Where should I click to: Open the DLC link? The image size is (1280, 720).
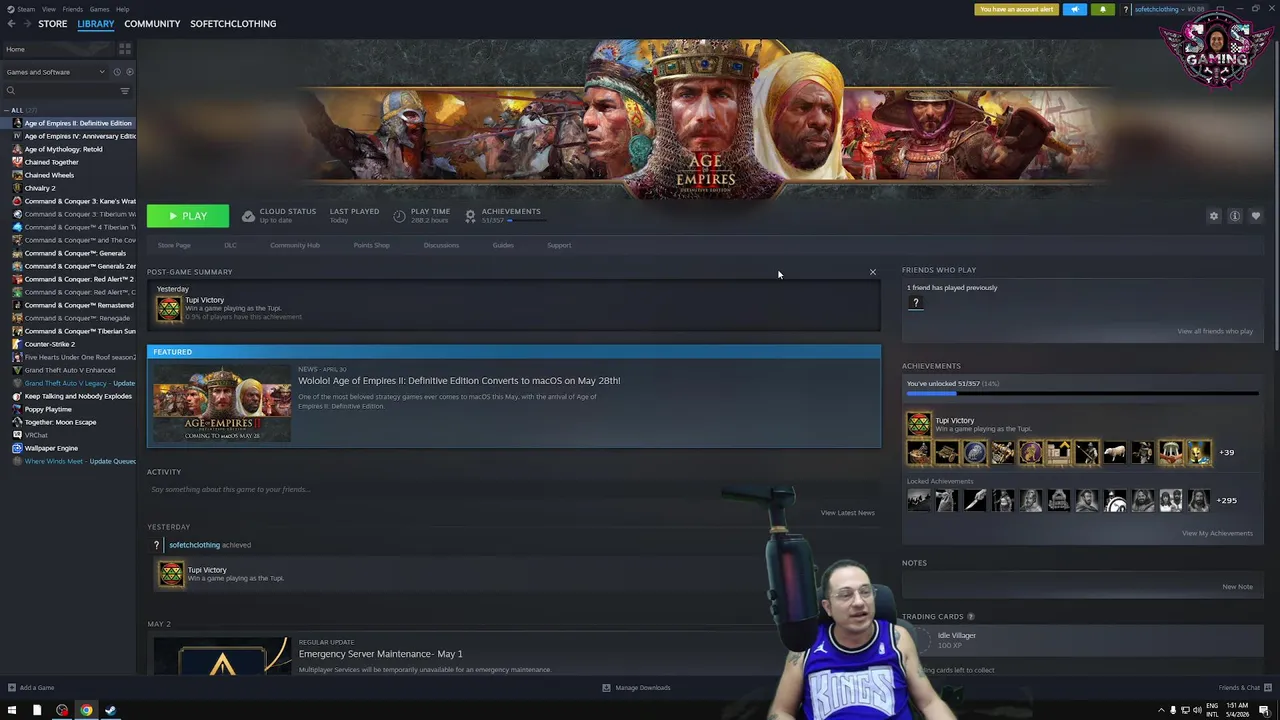click(230, 245)
